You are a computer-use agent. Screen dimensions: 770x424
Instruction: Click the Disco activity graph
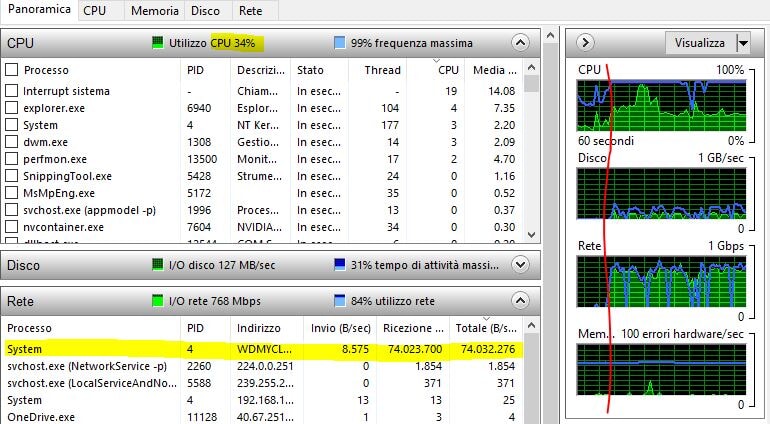click(x=661, y=194)
